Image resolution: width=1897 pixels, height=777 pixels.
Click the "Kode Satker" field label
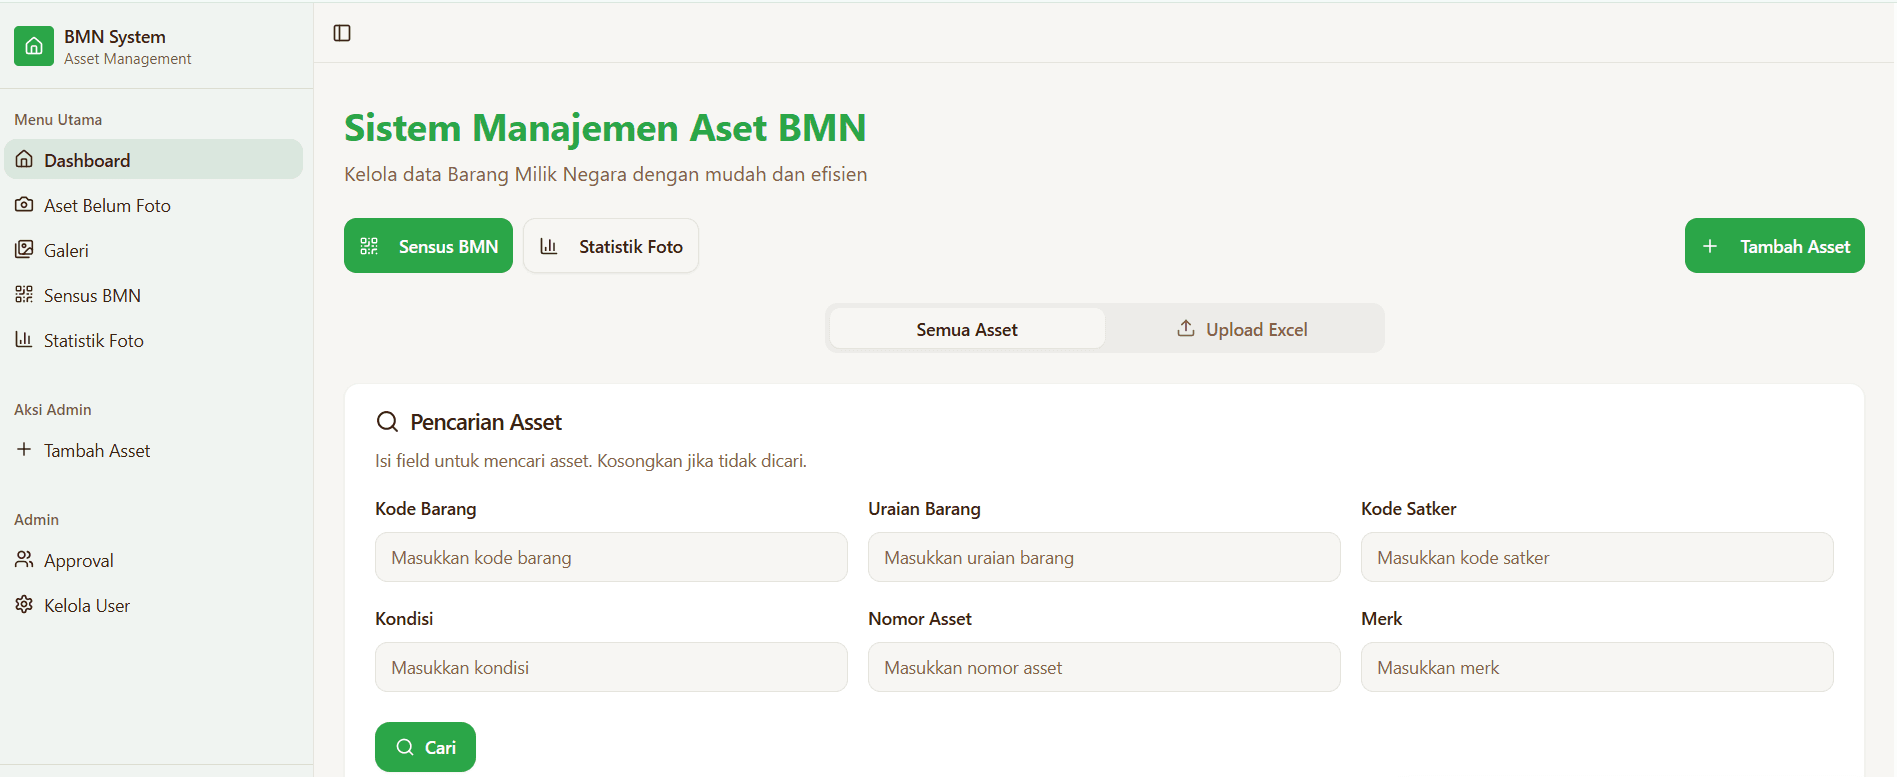click(1408, 508)
